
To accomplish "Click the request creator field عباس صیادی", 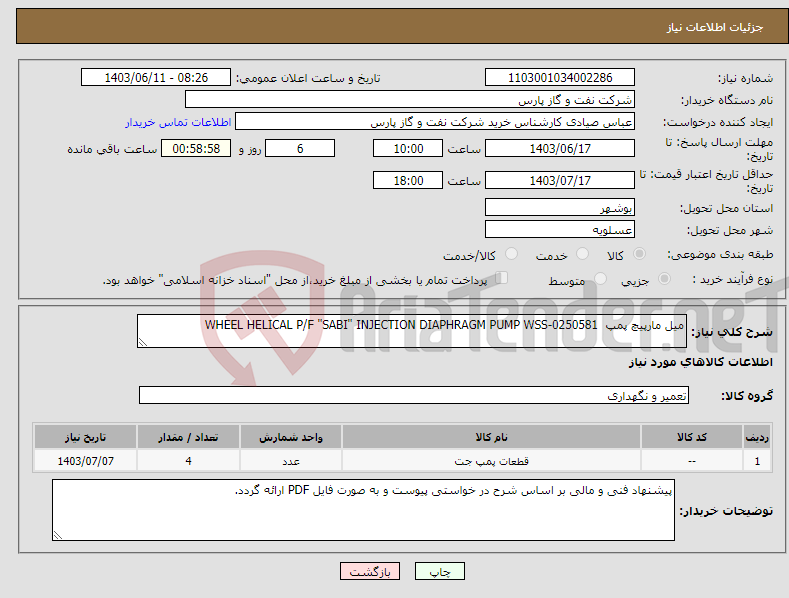I will pos(435,122).
